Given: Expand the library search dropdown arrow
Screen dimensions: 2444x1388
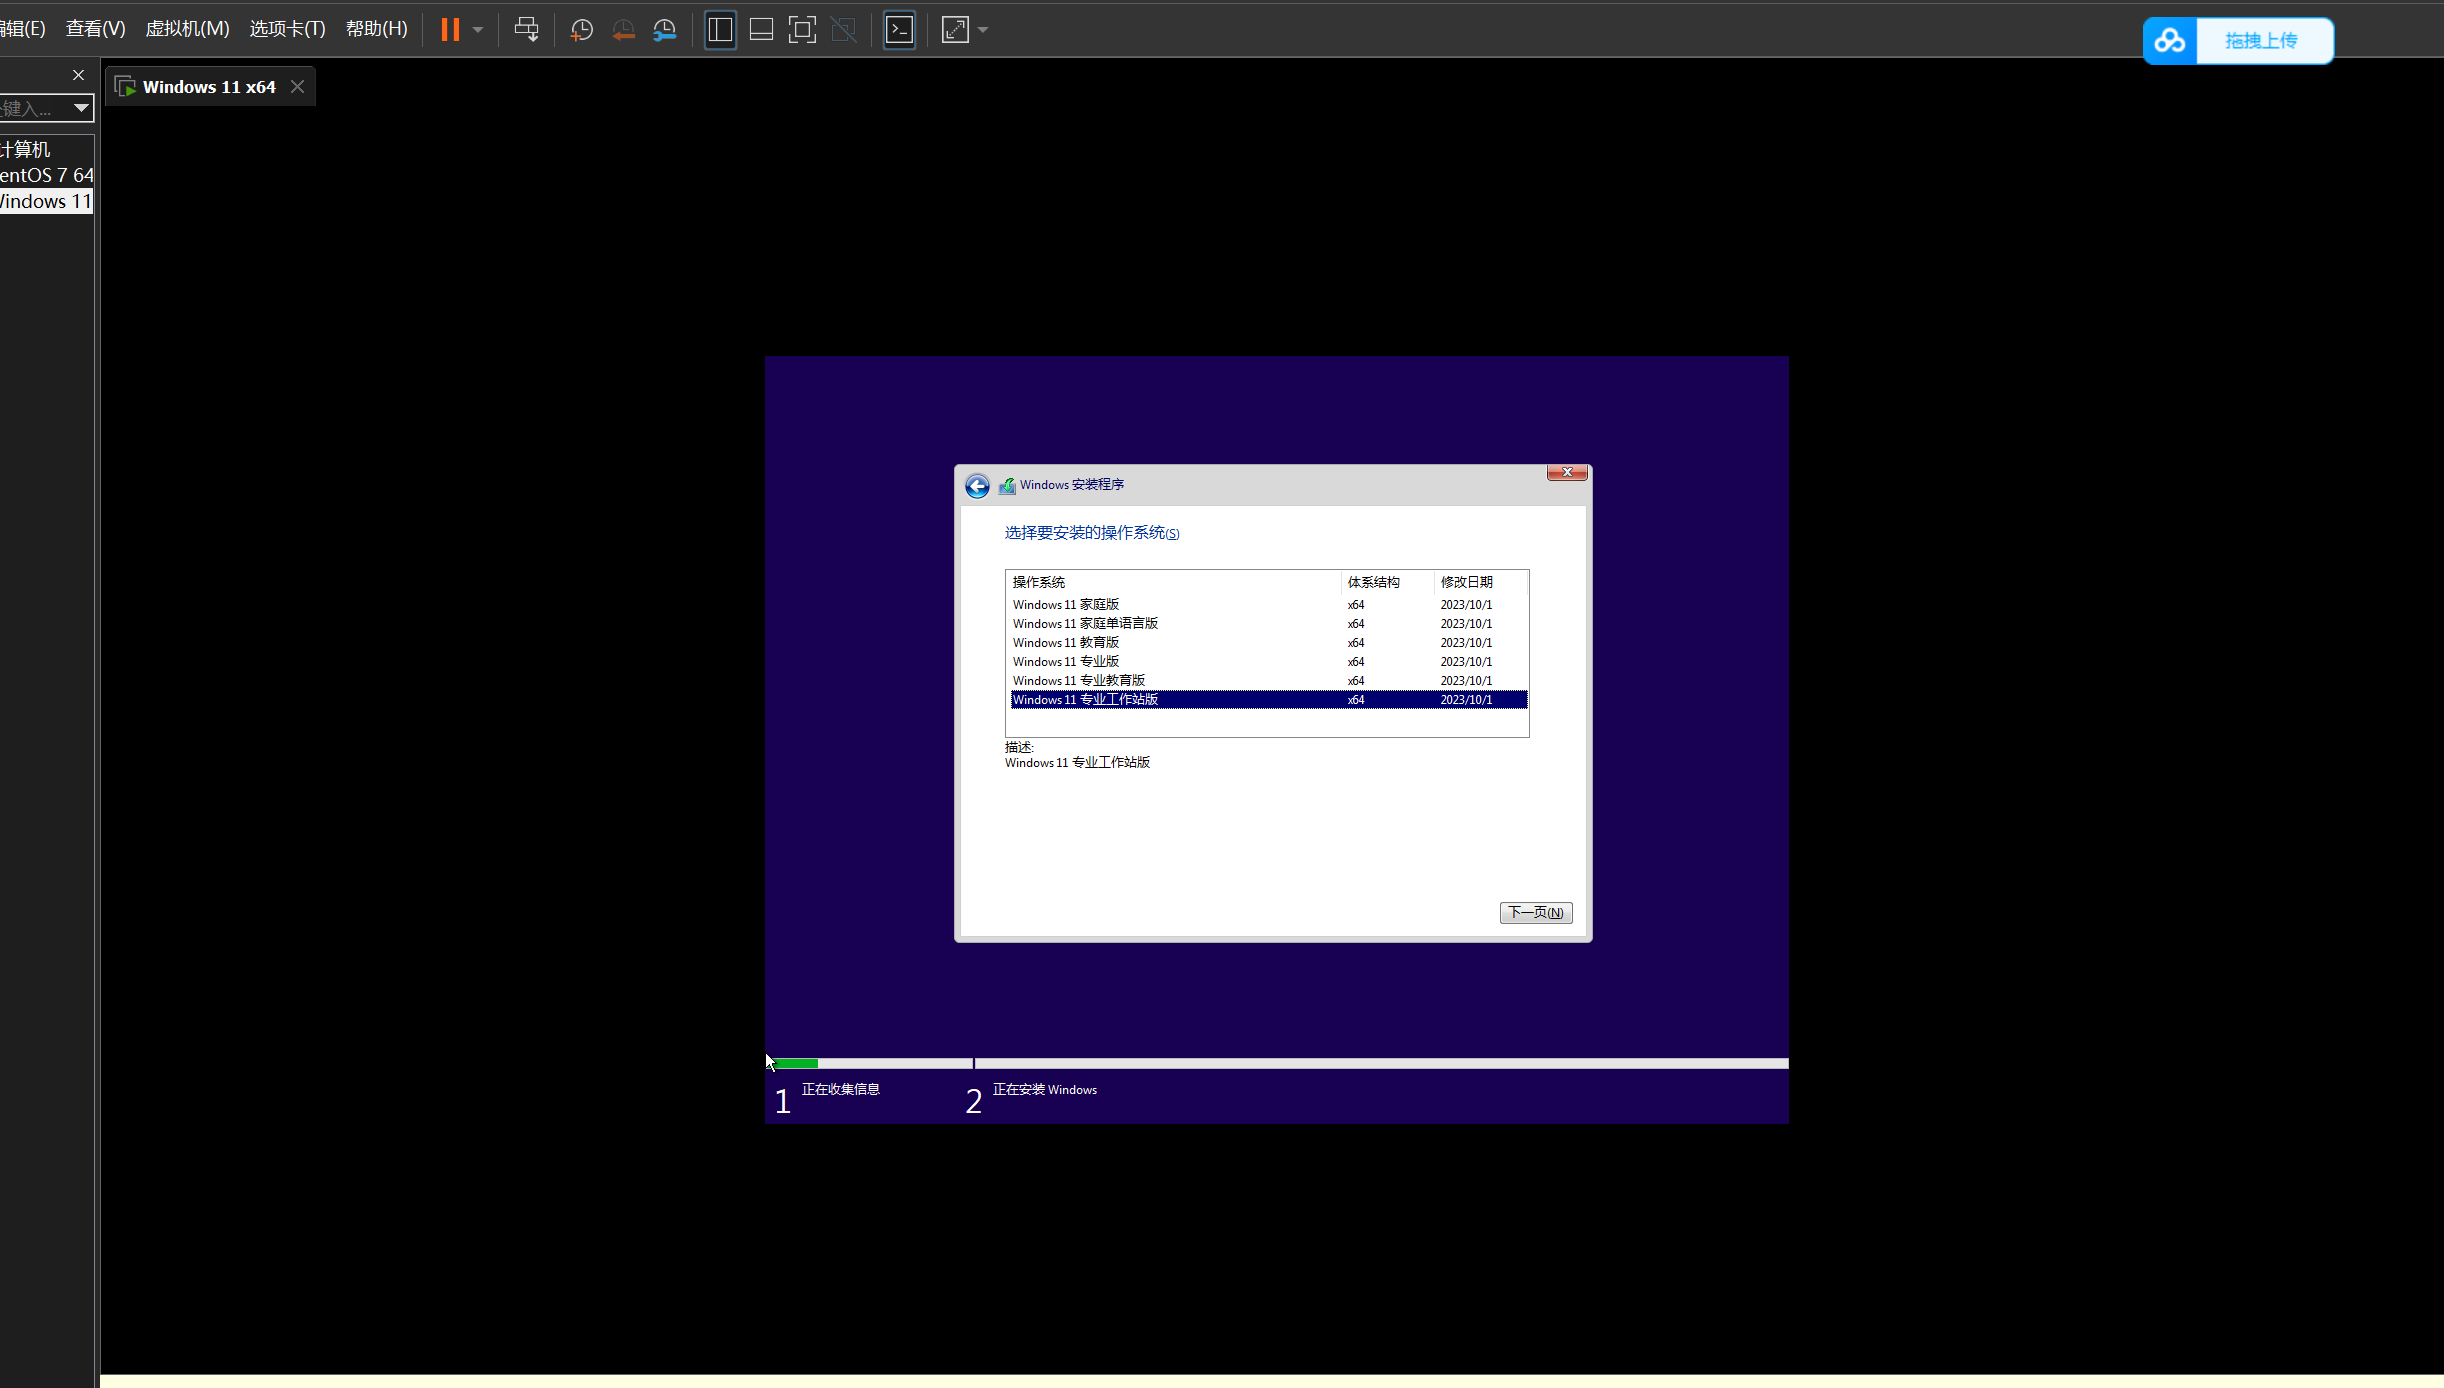Looking at the screenshot, I should (x=81, y=108).
